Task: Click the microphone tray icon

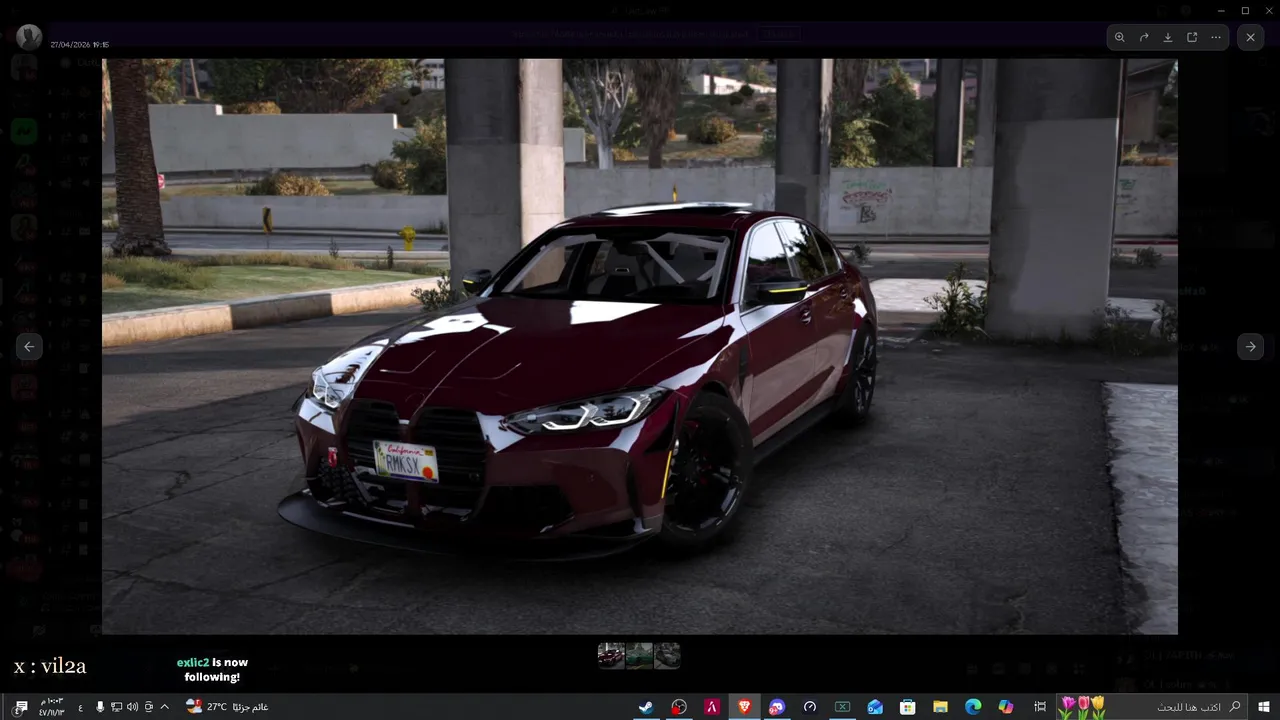Action: (100, 707)
